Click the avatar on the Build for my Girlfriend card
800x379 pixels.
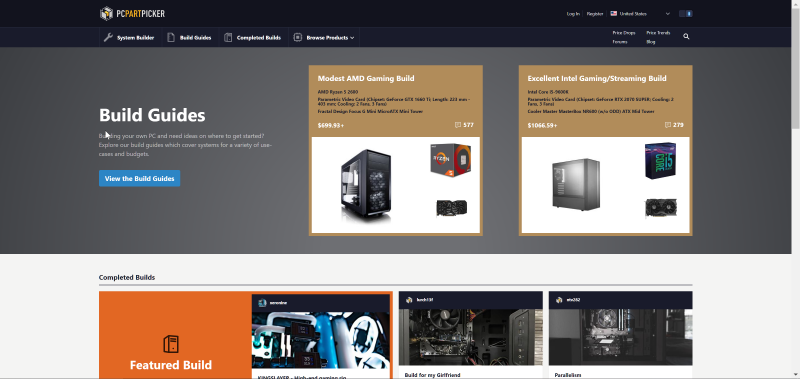pyautogui.click(x=409, y=300)
